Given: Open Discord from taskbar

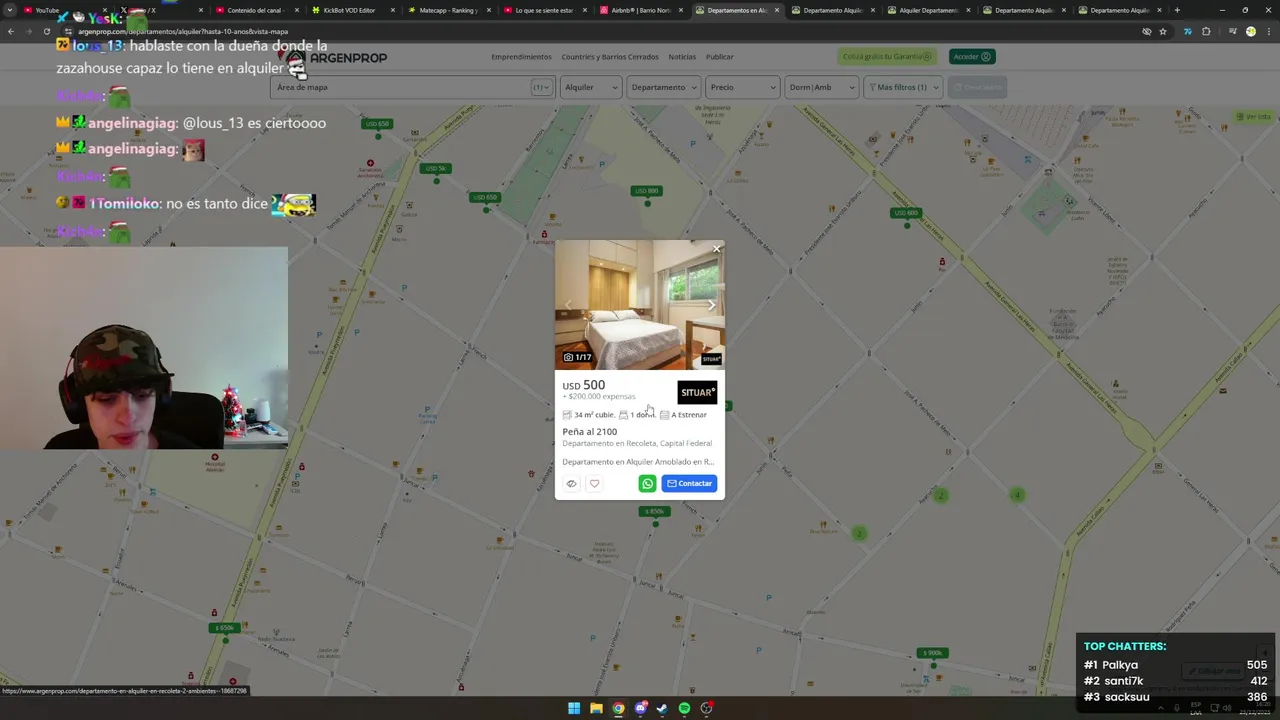Looking at the screenshot, I should 640,708.
